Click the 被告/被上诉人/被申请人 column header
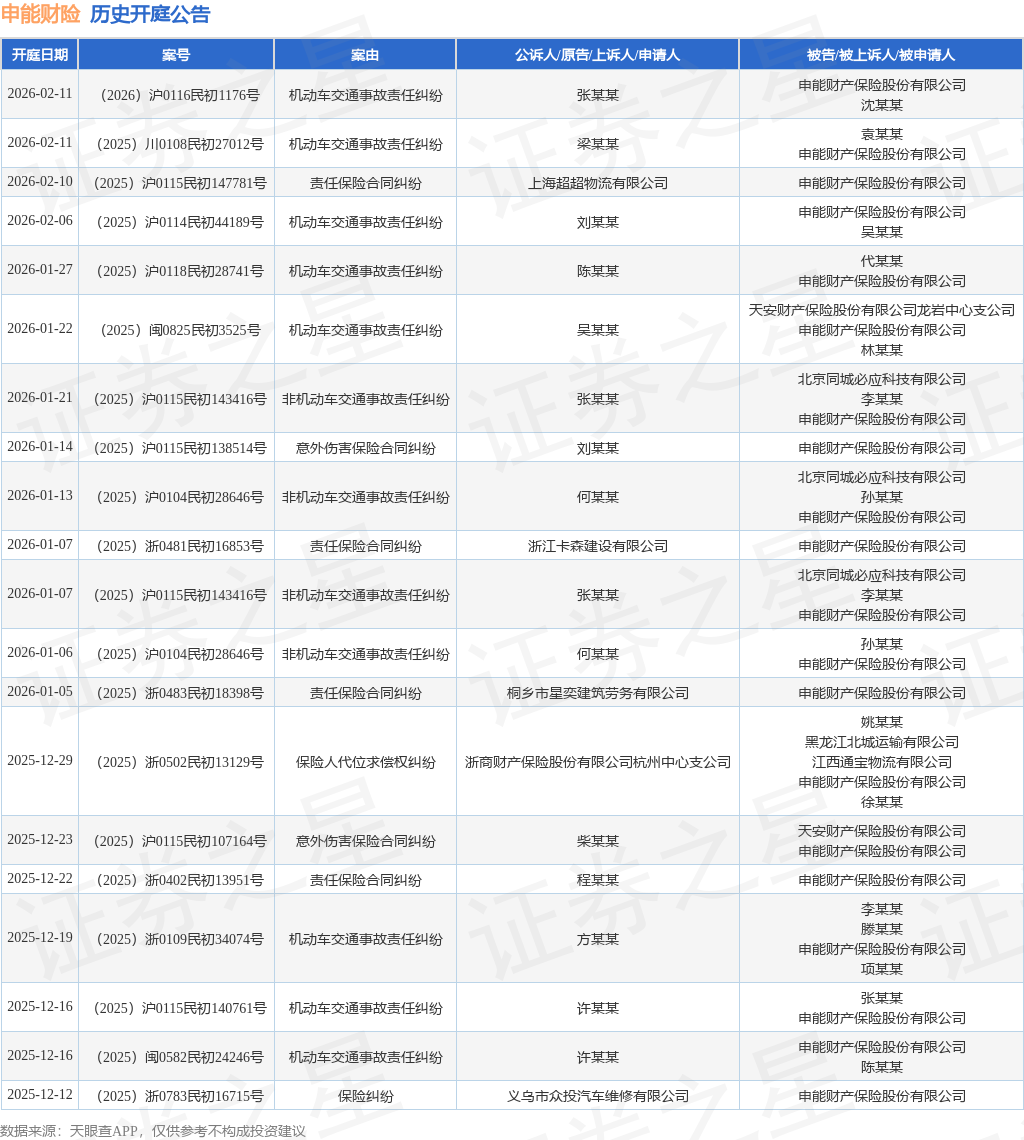Viewport: 1024px width, 1140px height. click(881, 55)
